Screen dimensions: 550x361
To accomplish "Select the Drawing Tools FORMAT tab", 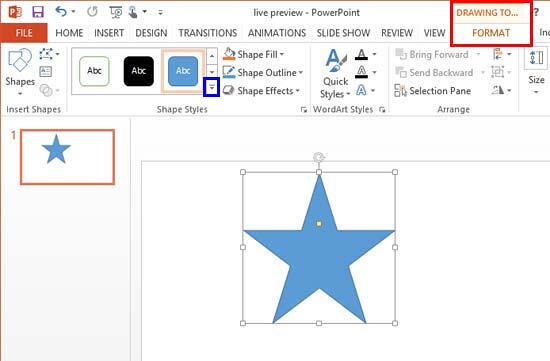I will coord(491,33).
